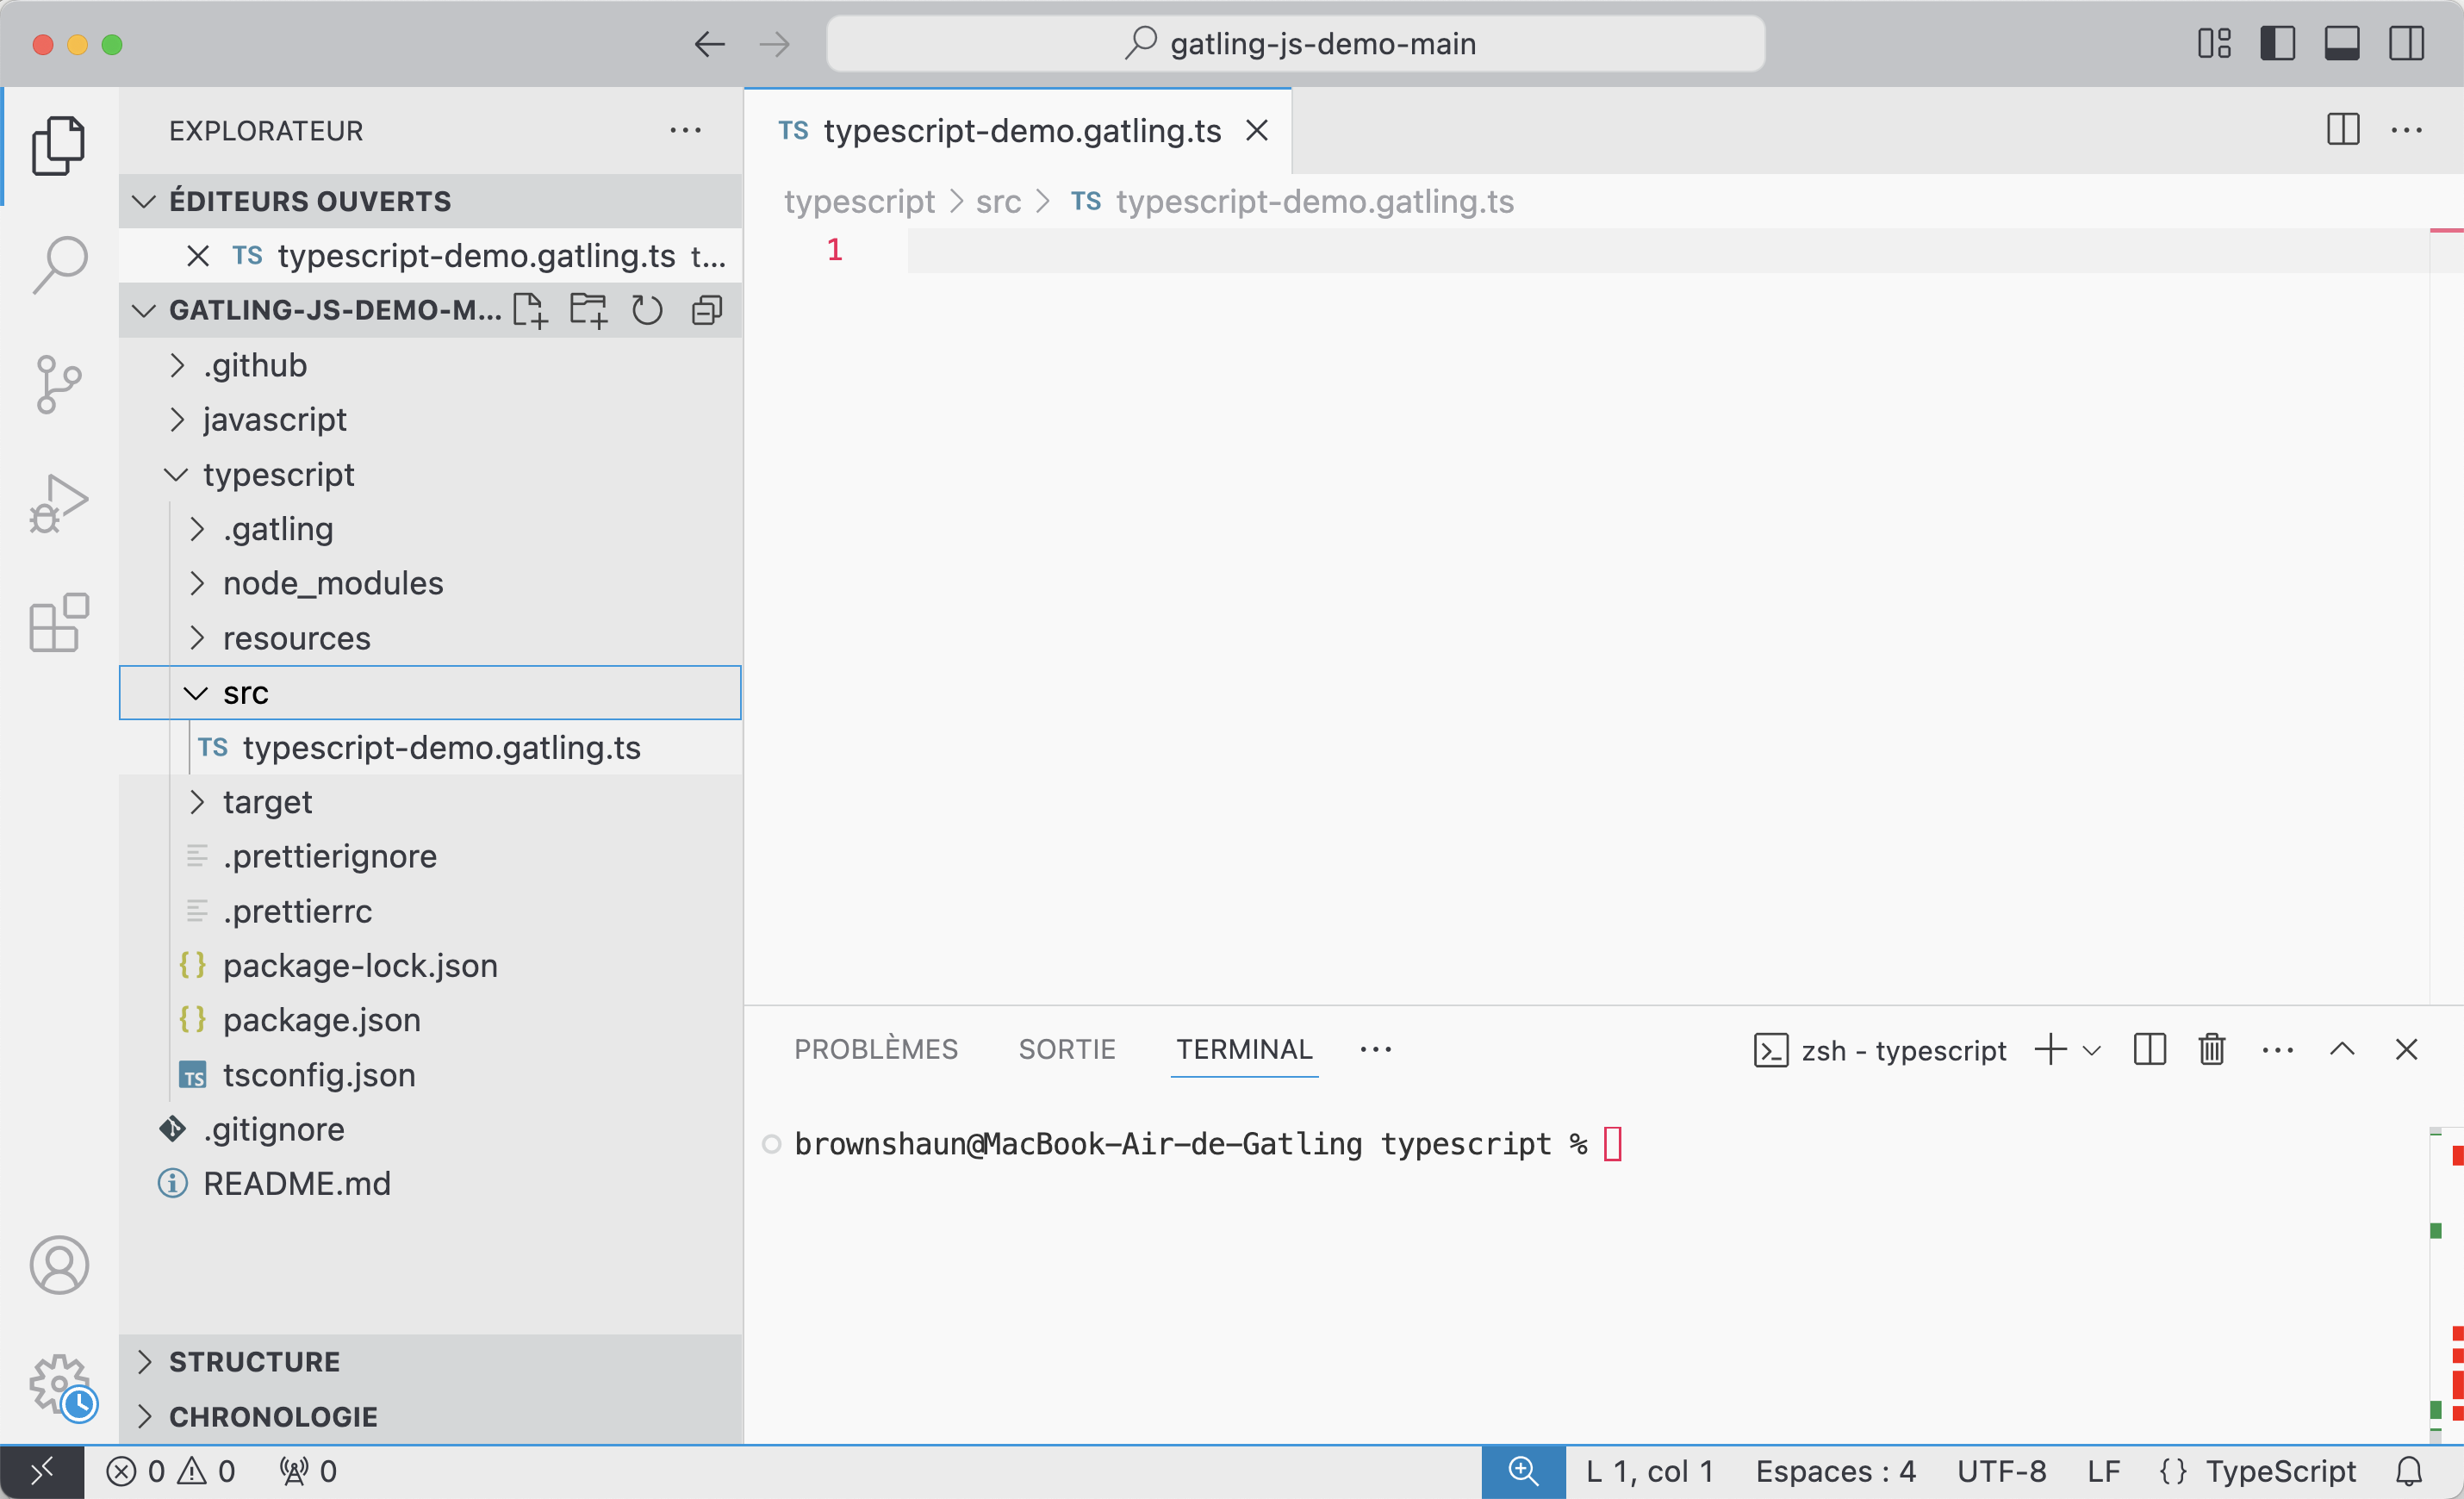
Task: Show more panel tabs ellipsis
Action: click(x=1376, y=1049)
